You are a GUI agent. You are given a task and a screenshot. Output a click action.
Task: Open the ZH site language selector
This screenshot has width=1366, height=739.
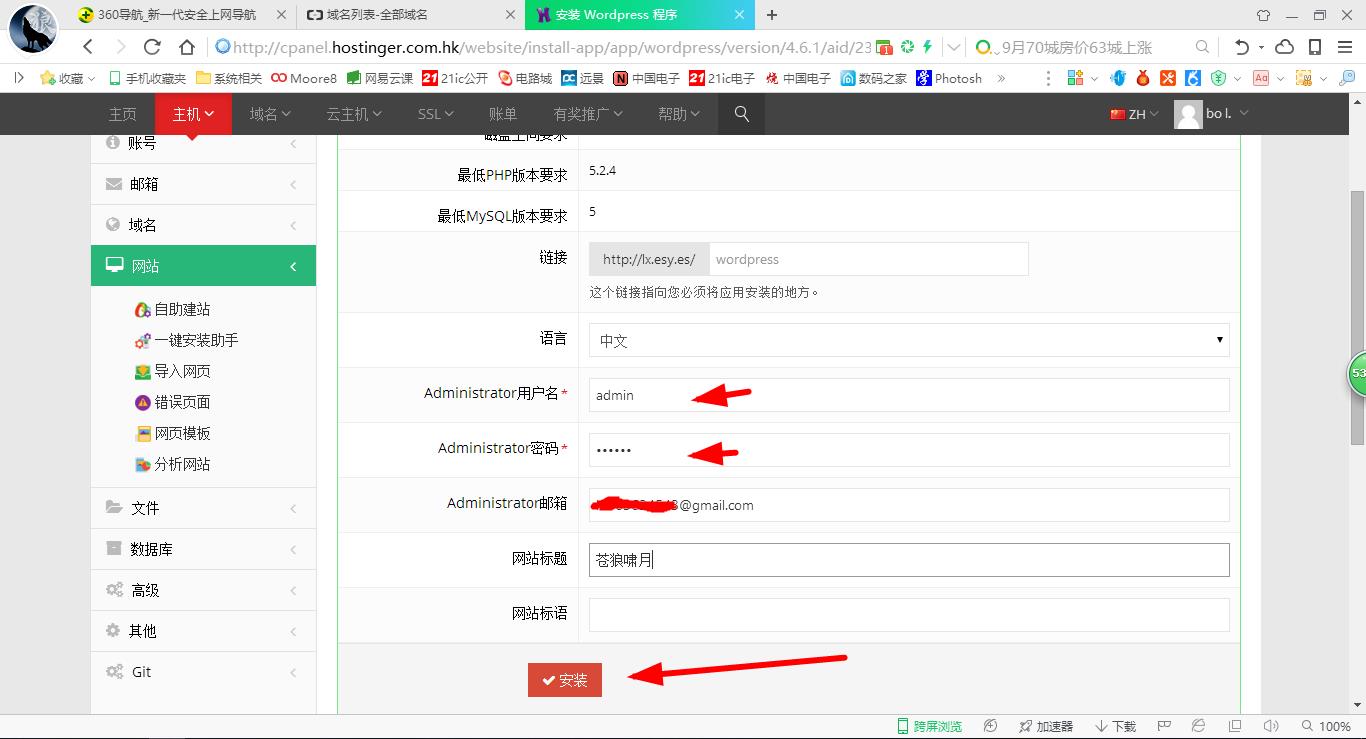[x=1134, y=114]
